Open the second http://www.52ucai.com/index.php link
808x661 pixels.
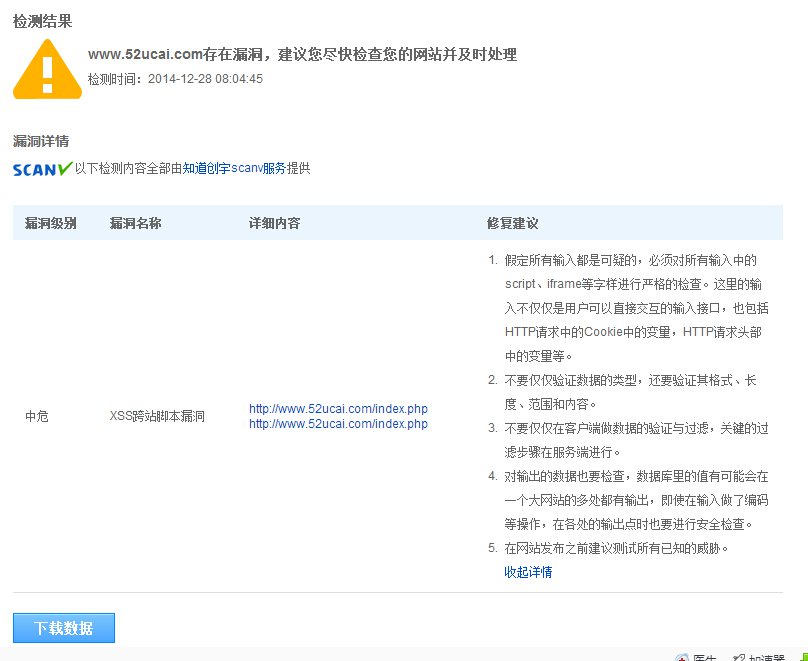coord(338,423)
